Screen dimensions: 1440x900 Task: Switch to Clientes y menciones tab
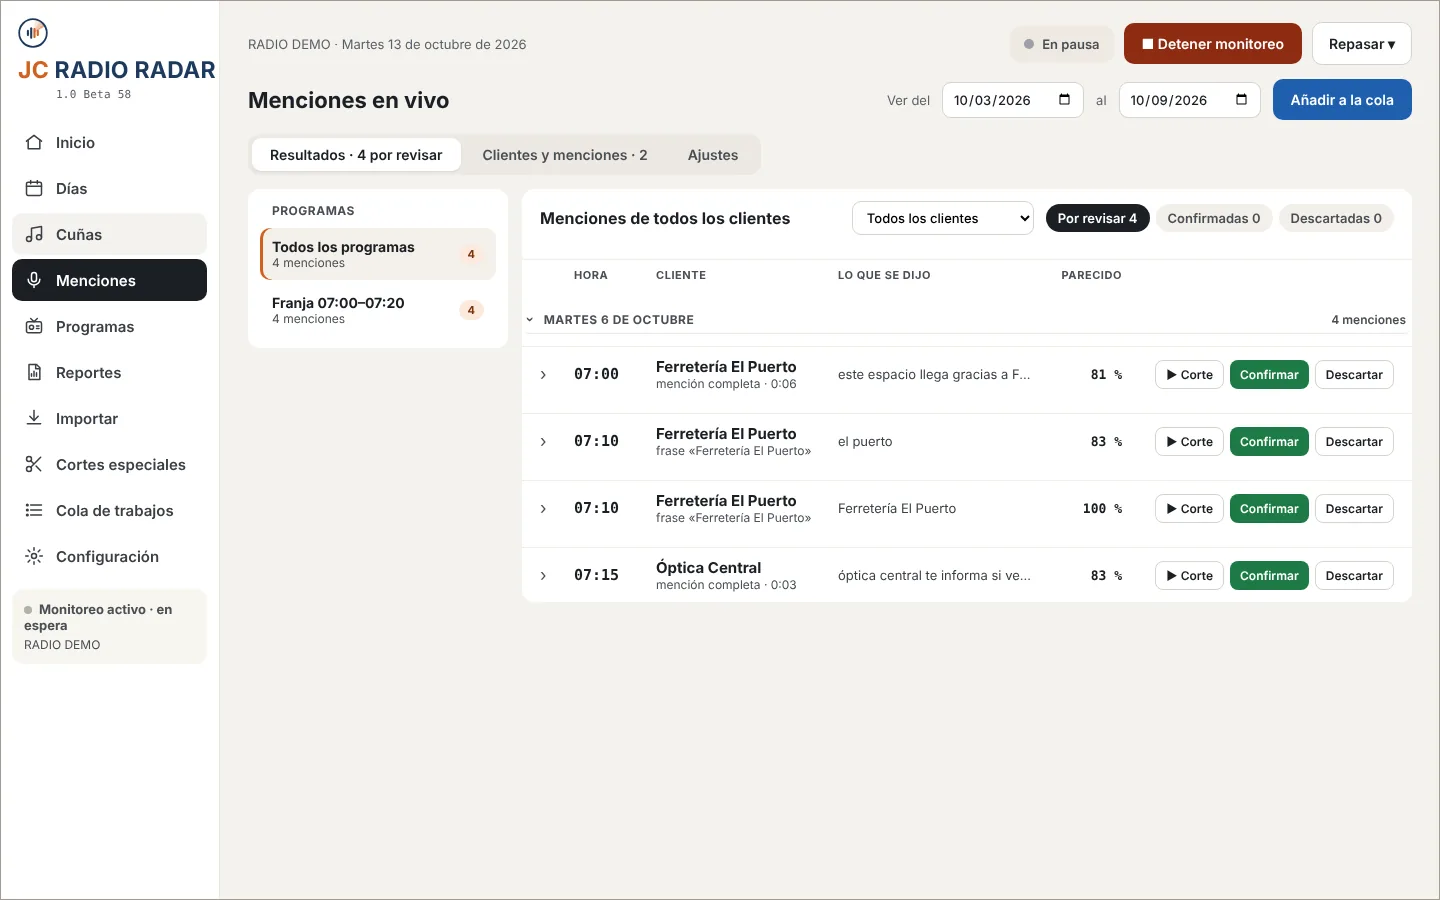(565, 155)
